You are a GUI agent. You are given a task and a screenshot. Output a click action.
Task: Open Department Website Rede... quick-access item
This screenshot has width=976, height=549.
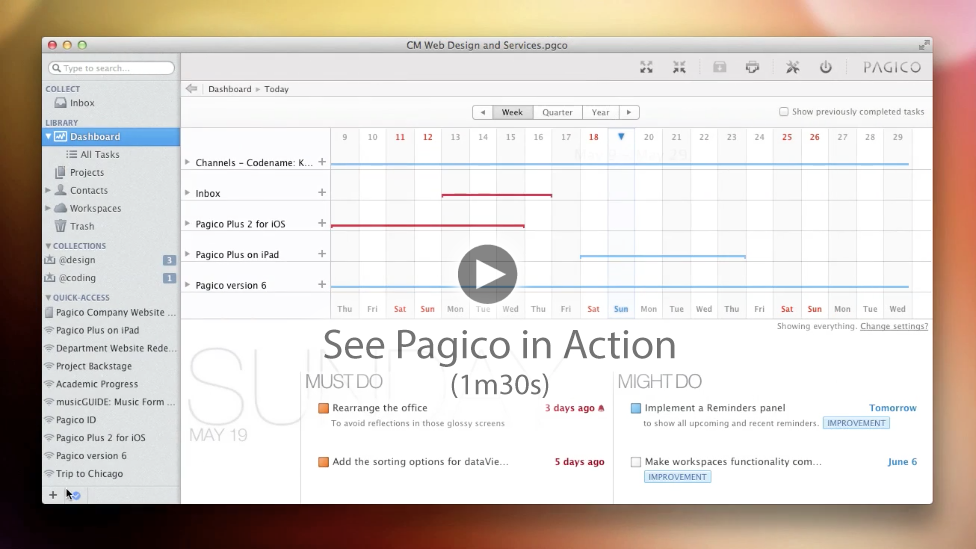(x=111, y=349)
